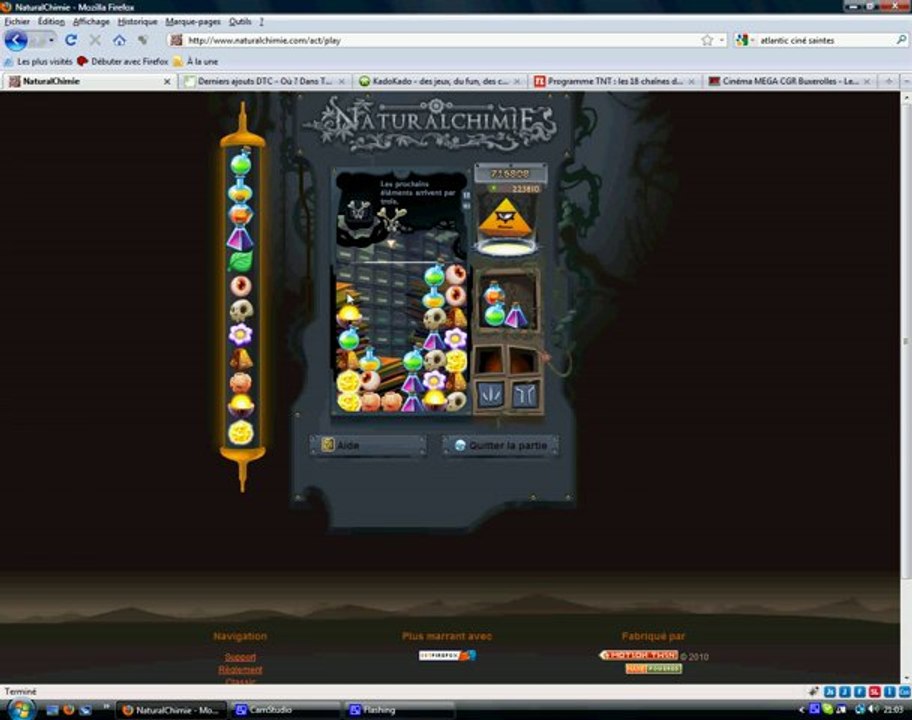Switch to Flashing in taskbar
The width and height of the screenshot is (912, 720).
[x=399, y=710]
